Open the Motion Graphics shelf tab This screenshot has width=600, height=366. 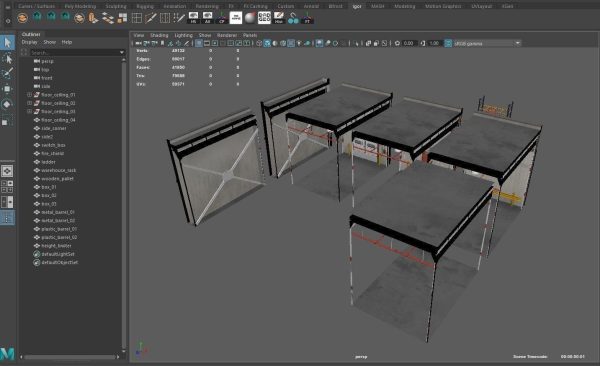(x=443, y=6)
